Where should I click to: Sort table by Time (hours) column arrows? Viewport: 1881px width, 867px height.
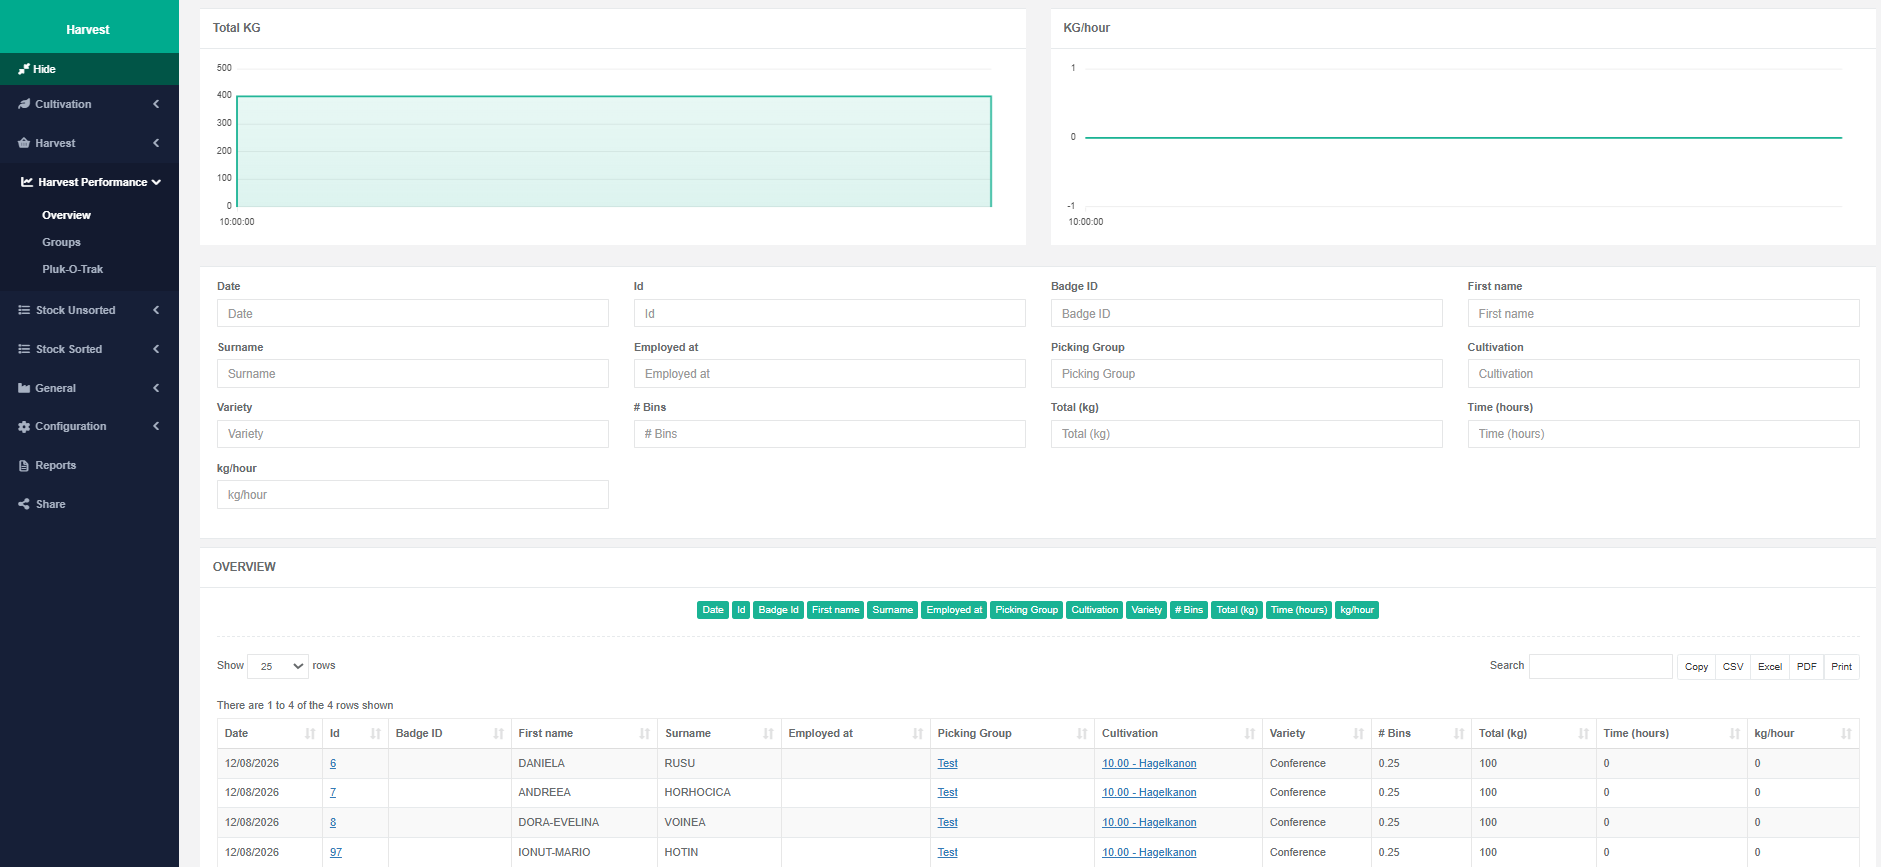[1734, 734]
